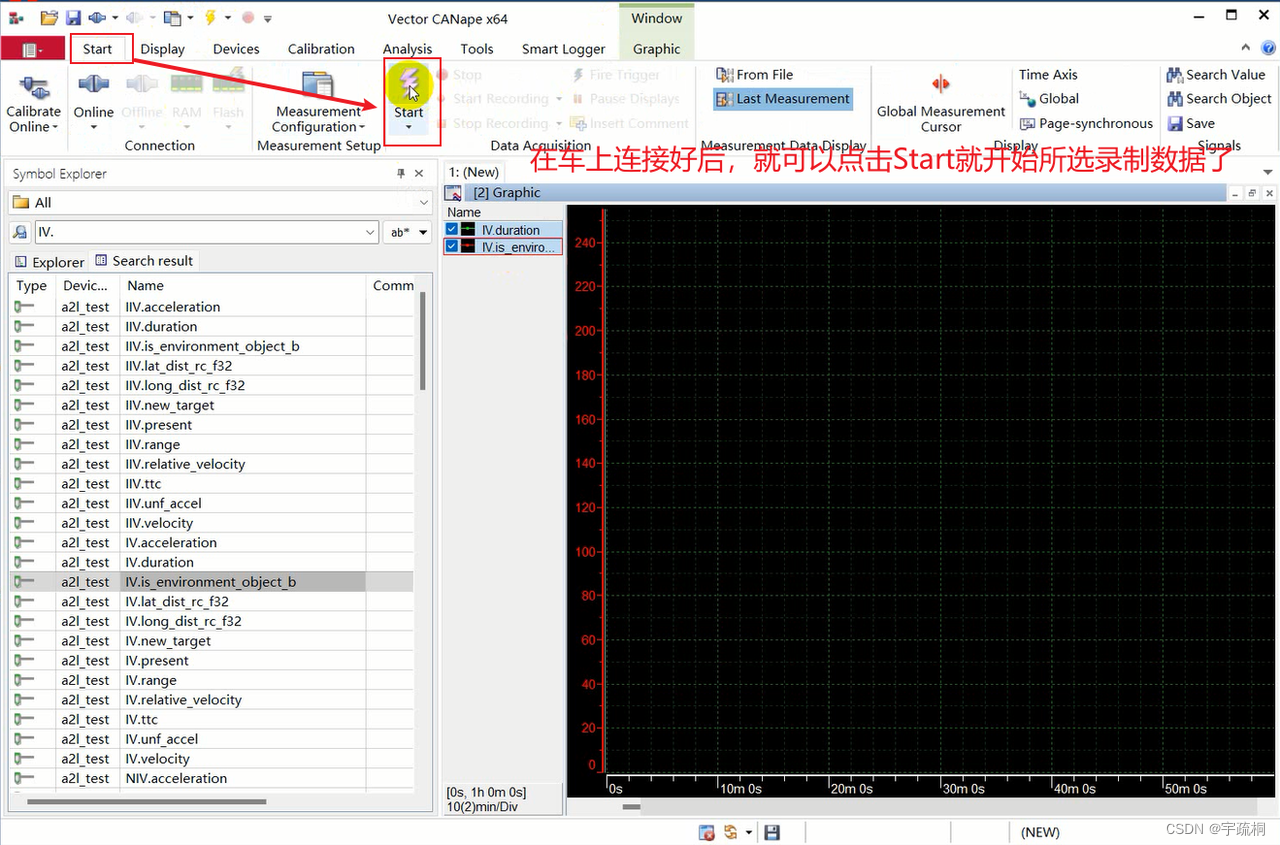The image size is (1280, 845).
Task: Select row IIV.ttc in symbol list
Action: 212,484
